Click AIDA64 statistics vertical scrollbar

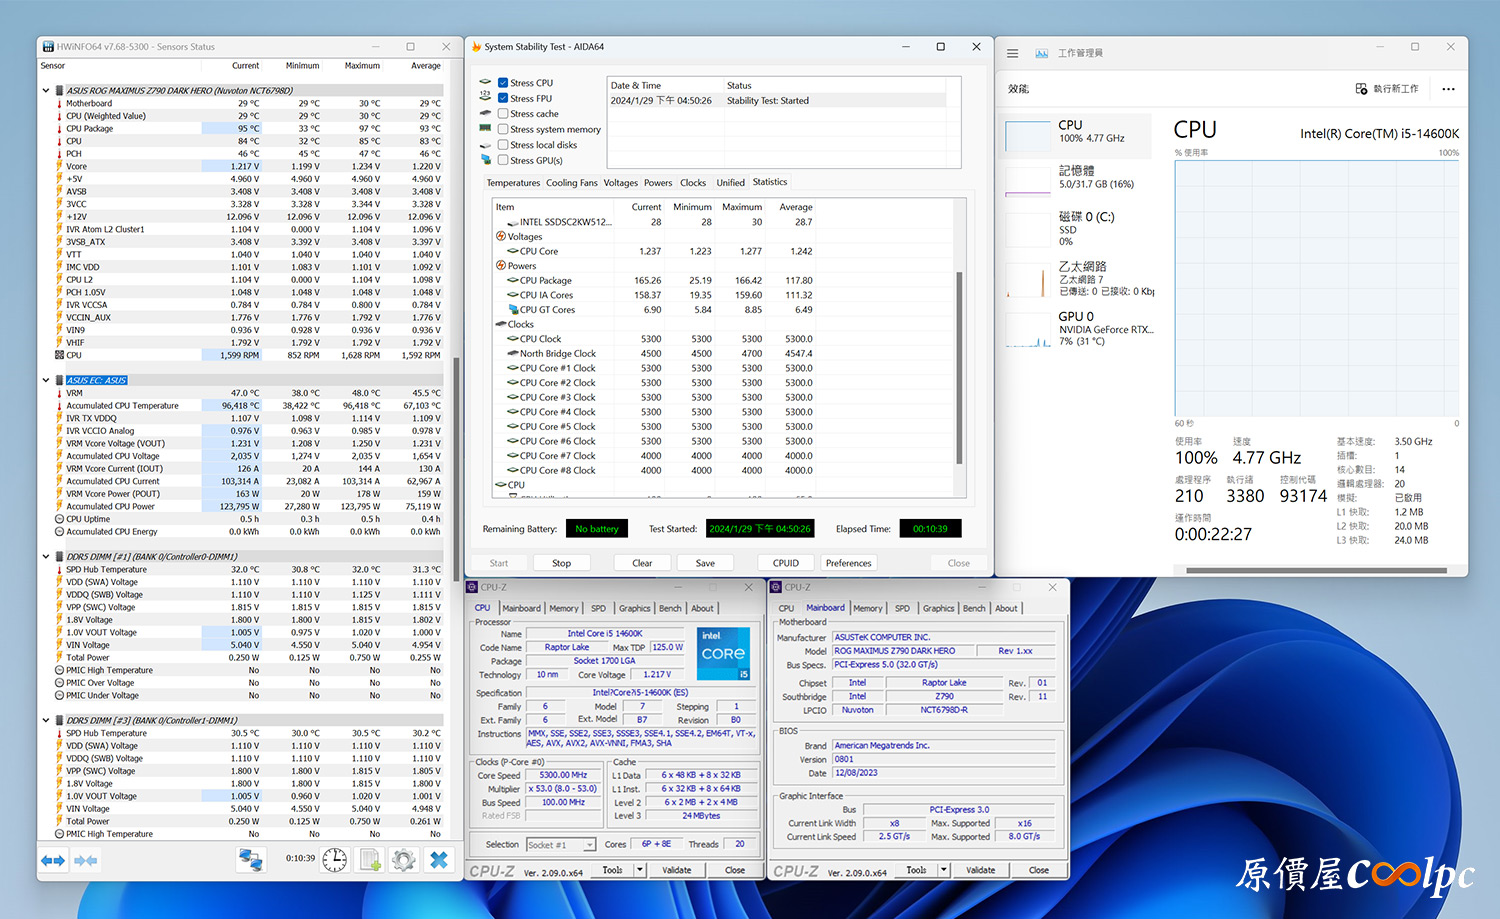960,367
